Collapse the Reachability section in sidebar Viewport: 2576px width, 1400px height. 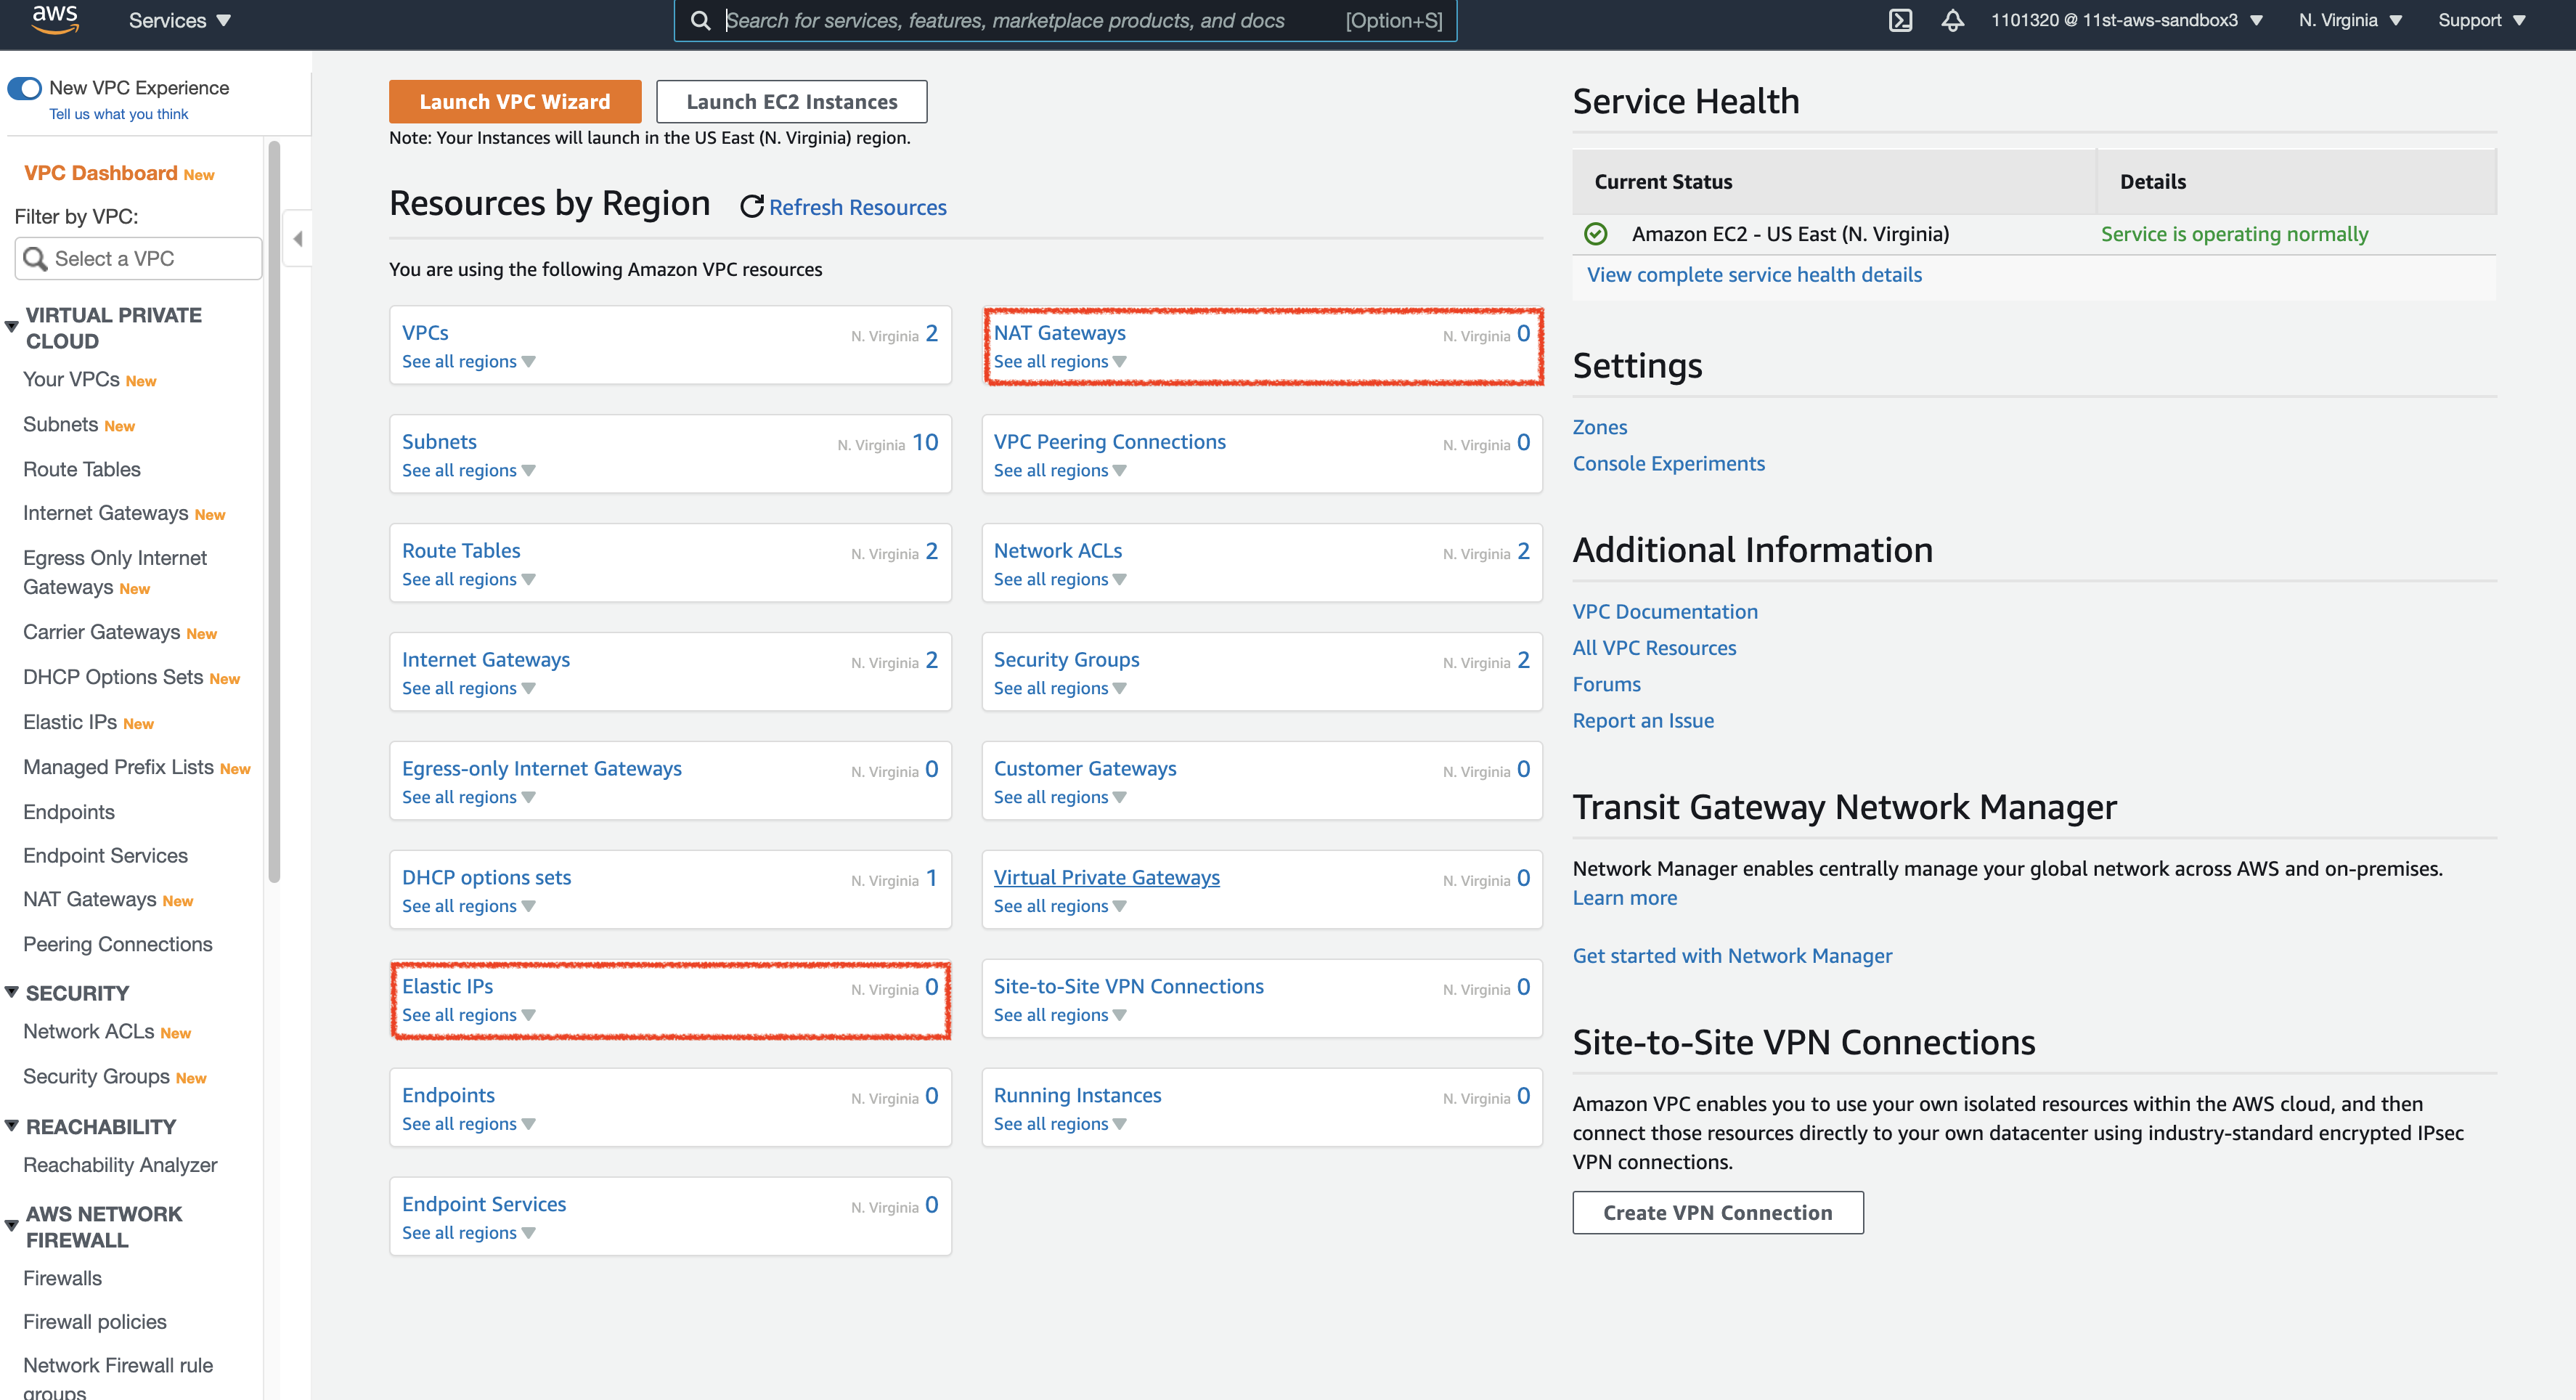[12, 1125]
